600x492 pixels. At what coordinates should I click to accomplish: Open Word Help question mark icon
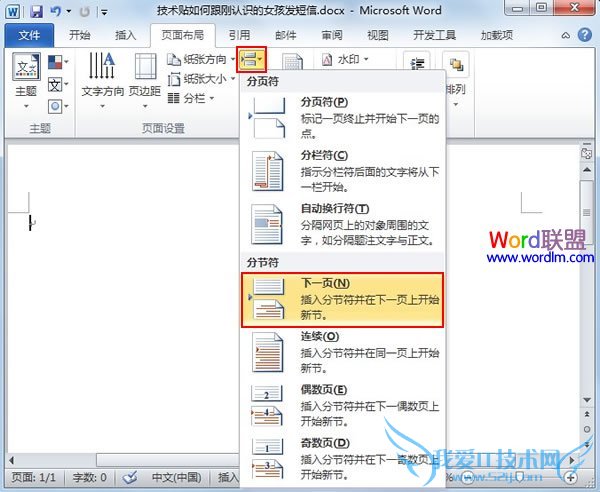tap(585, 35)
